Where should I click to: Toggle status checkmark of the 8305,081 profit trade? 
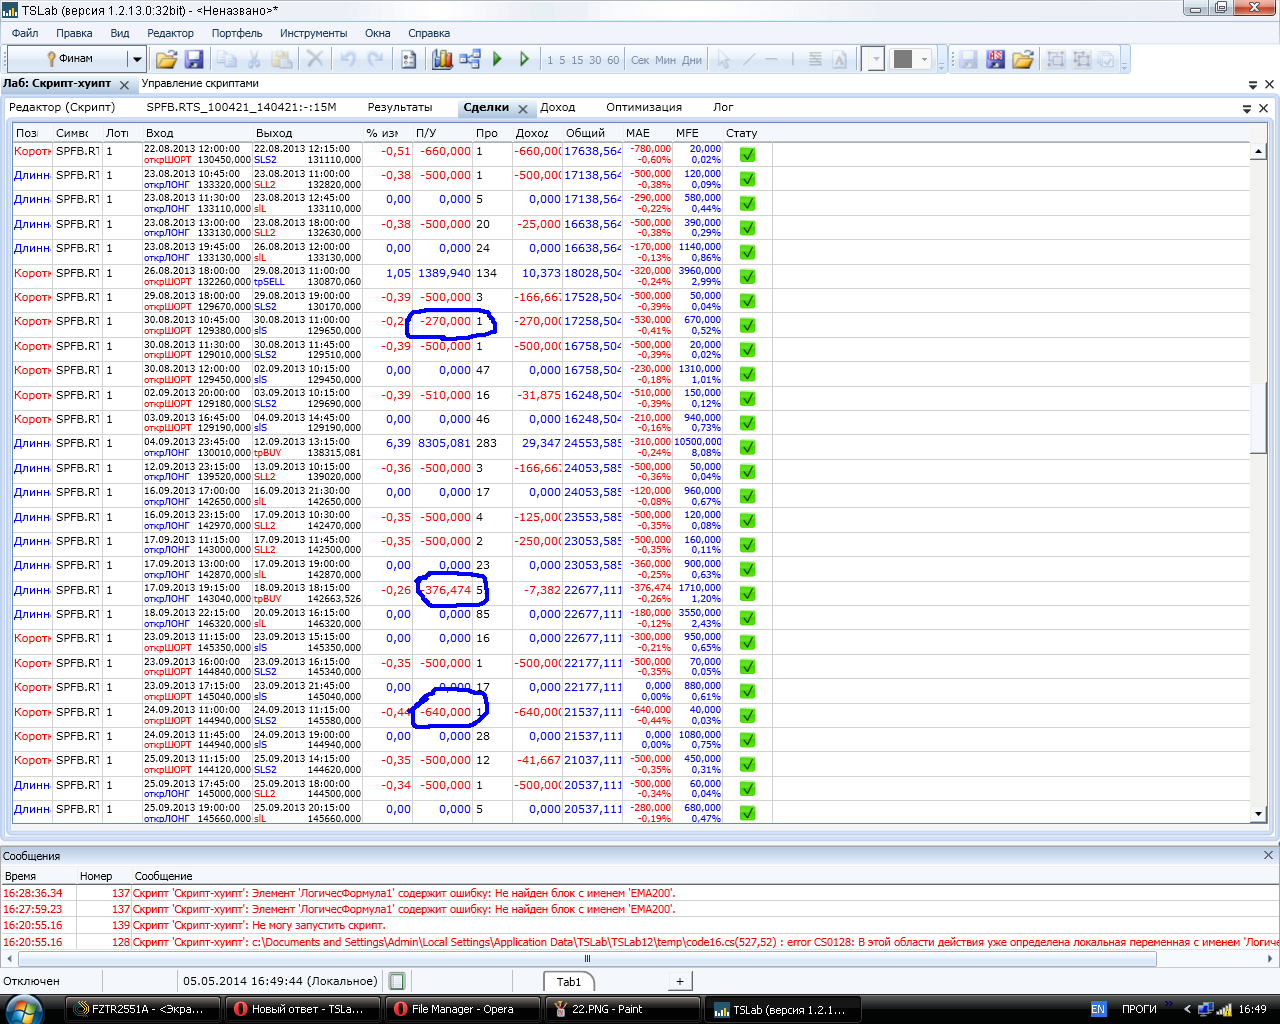747,448
